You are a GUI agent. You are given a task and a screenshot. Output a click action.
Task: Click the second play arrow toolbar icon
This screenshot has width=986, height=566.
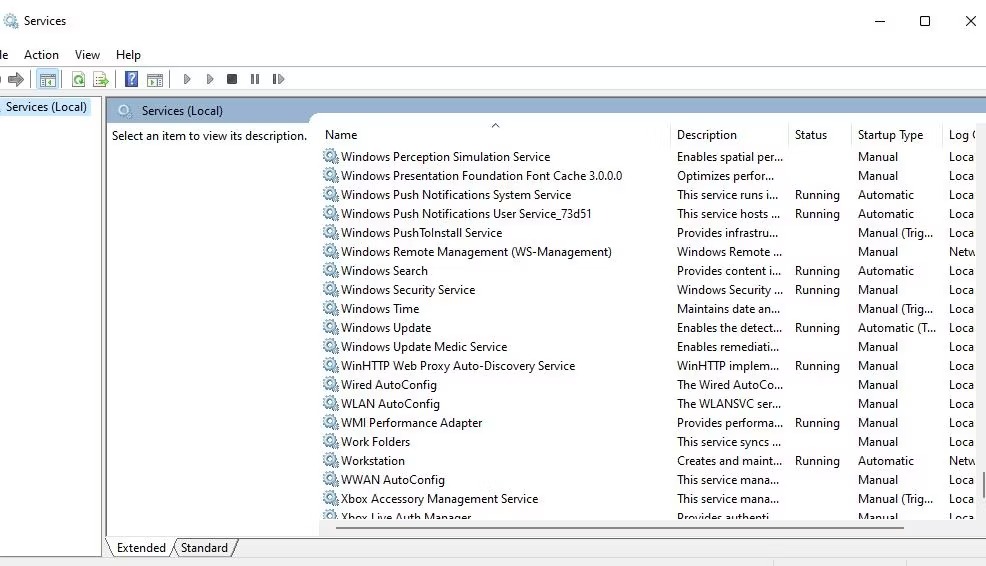210,79
